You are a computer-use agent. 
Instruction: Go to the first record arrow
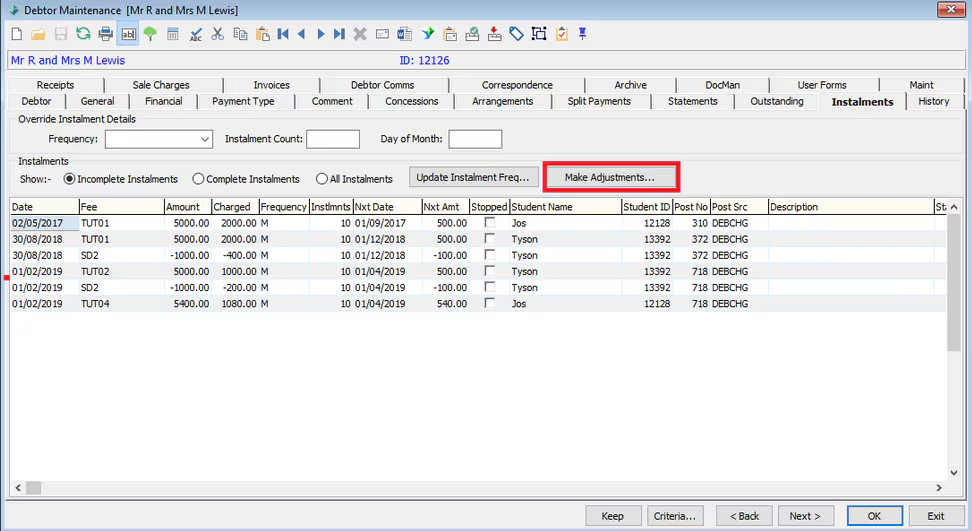coord(283,34)
